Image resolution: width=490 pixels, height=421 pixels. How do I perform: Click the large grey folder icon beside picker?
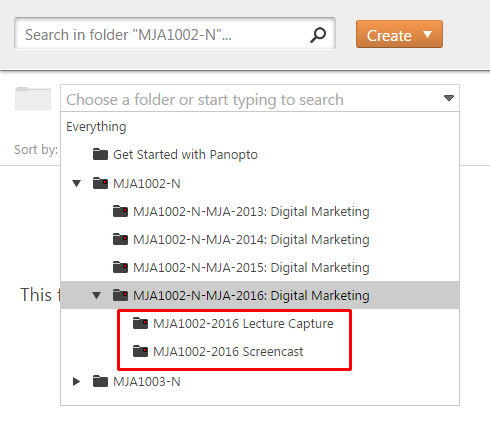[33, 98]
